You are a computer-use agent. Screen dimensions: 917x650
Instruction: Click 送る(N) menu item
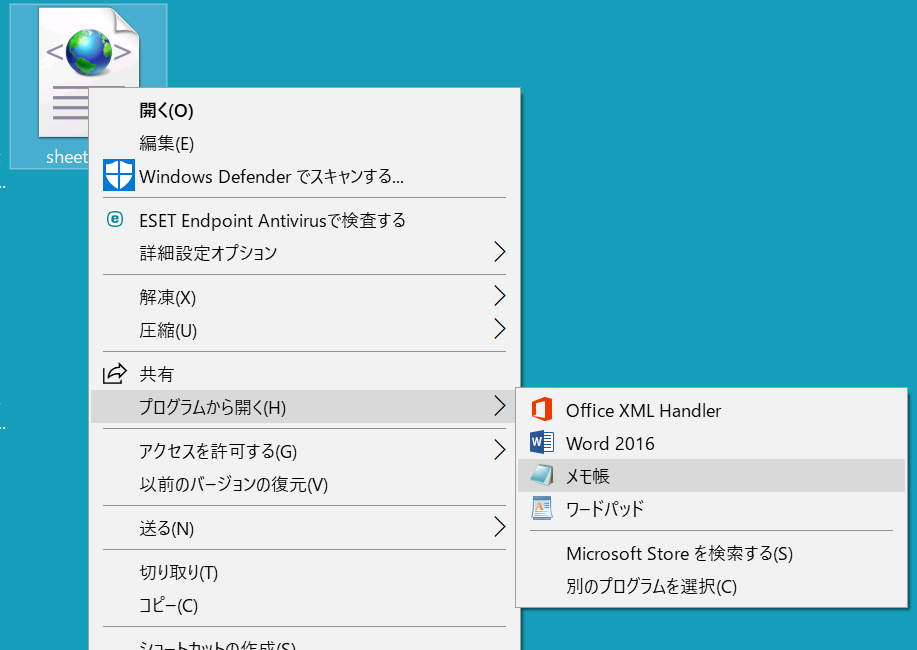[304, 528]
